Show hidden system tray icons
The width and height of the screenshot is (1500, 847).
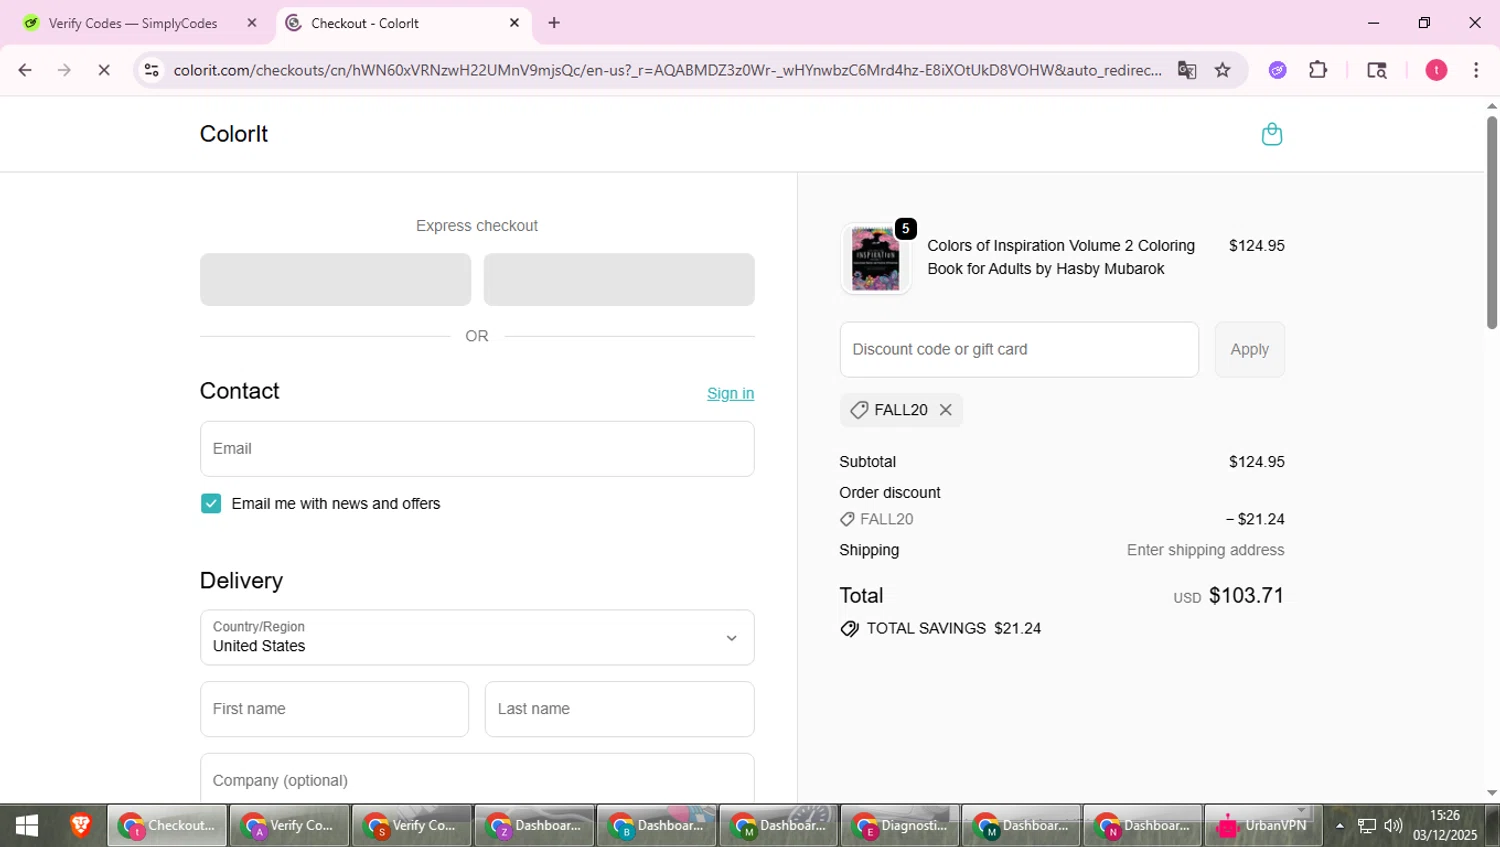click(1340, 826)
